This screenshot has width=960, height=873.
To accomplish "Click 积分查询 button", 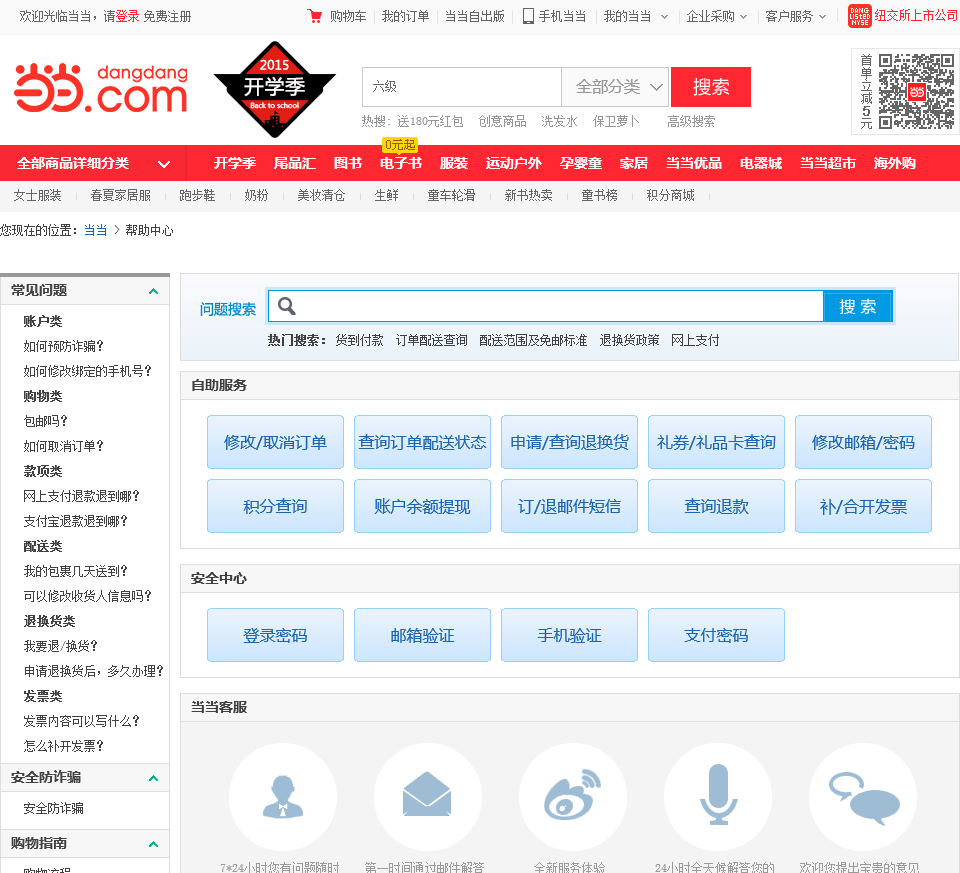I will click(x=276, y=506).
